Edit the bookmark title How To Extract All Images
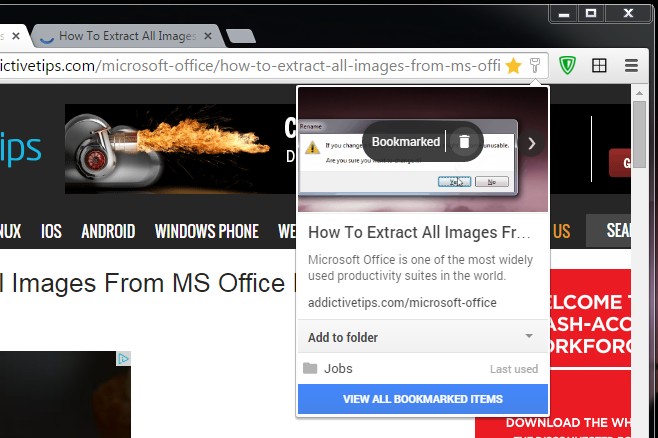The image size is (658, 438). click(419, 232)
